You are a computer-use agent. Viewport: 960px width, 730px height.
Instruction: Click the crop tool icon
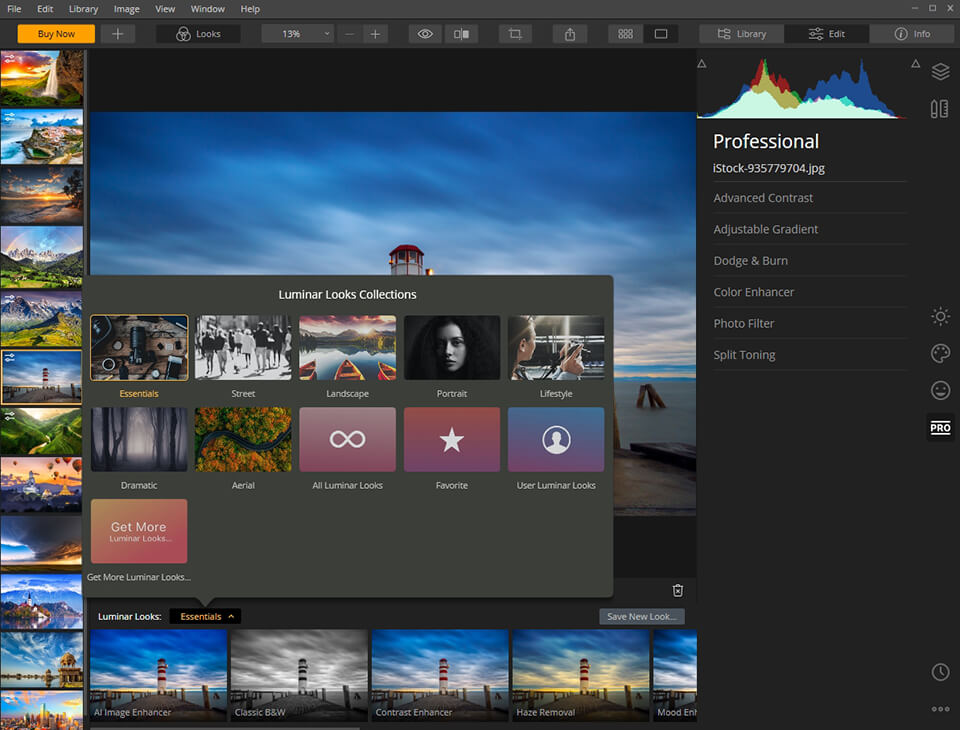[x=515, y=34]
